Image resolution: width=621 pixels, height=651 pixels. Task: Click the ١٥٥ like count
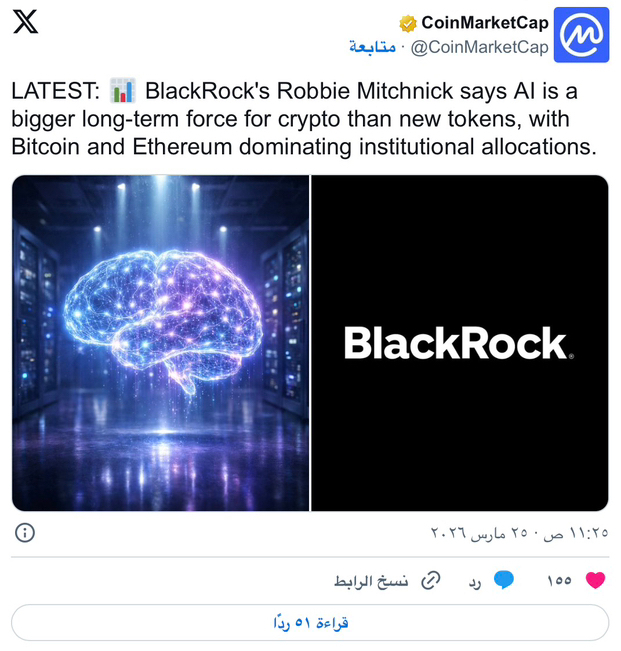click(x=559, y=580)
